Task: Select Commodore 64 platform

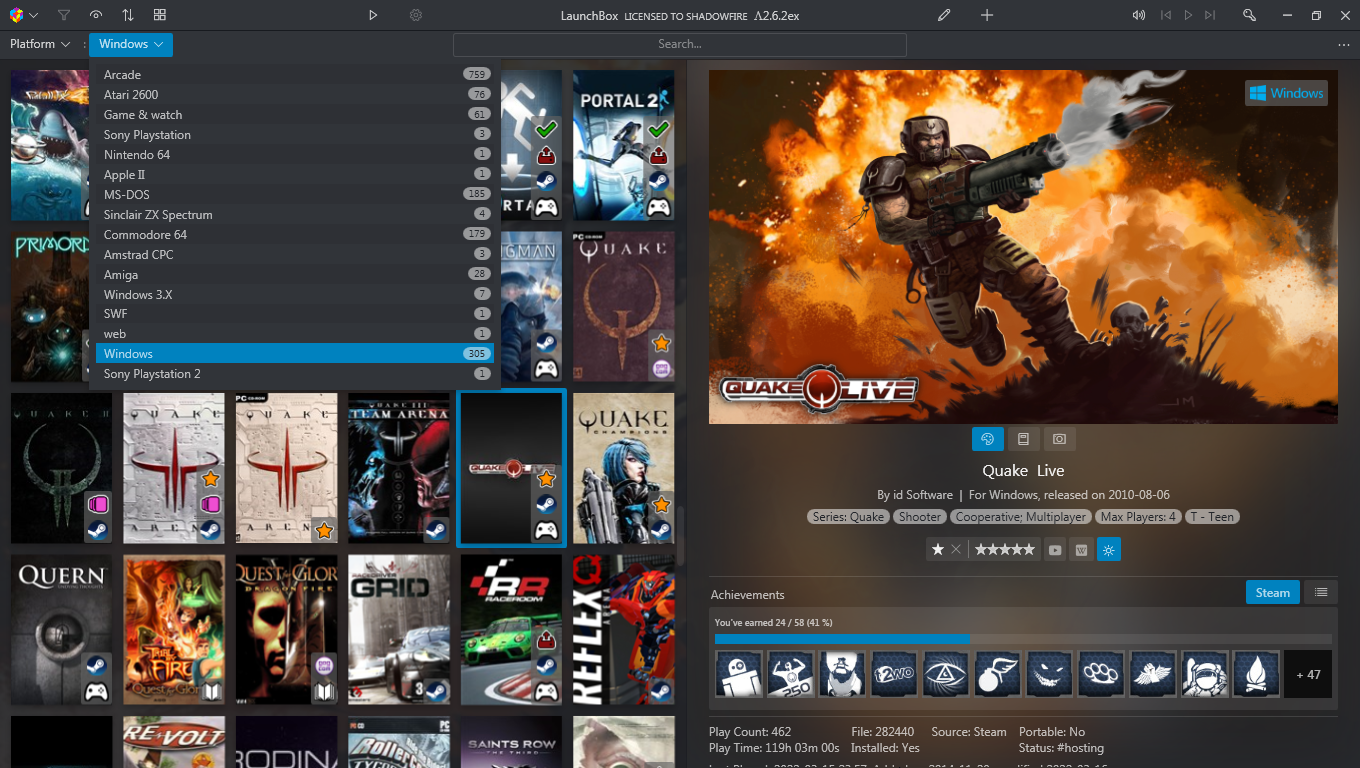Action: (x=295, y=235)
